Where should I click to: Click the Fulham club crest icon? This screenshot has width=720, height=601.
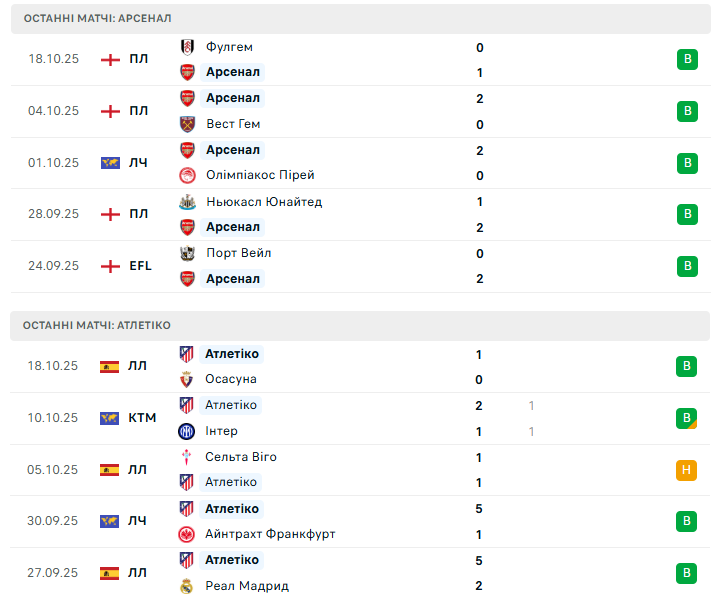coord(187,47)
